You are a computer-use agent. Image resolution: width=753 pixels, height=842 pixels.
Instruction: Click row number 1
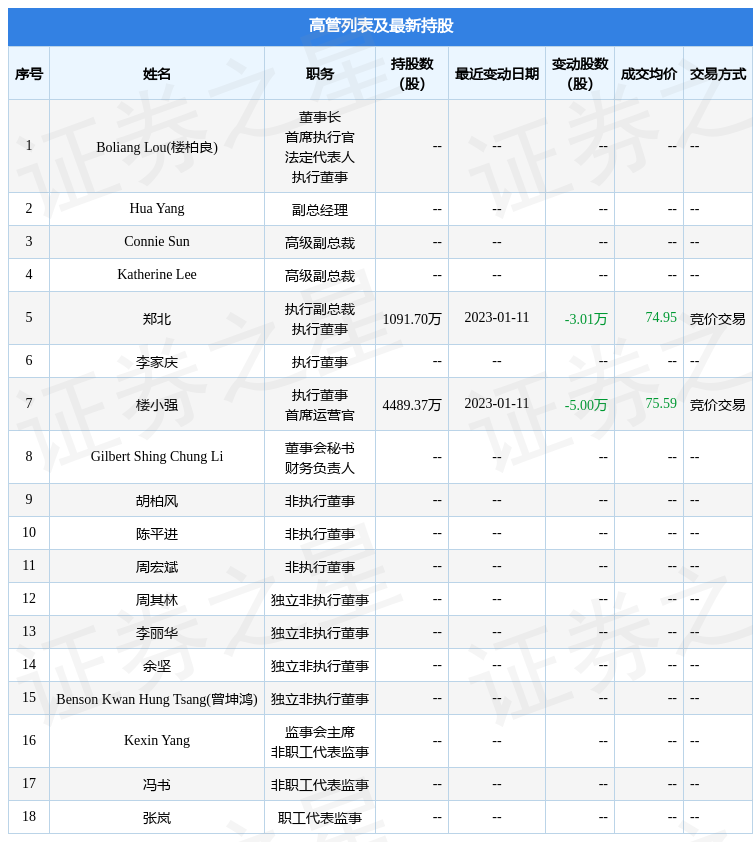click(x=29, y=145)
